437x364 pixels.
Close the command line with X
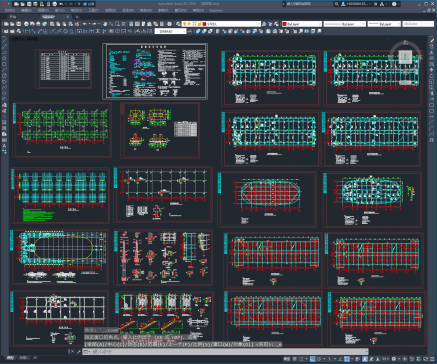[x=72, y=352]
